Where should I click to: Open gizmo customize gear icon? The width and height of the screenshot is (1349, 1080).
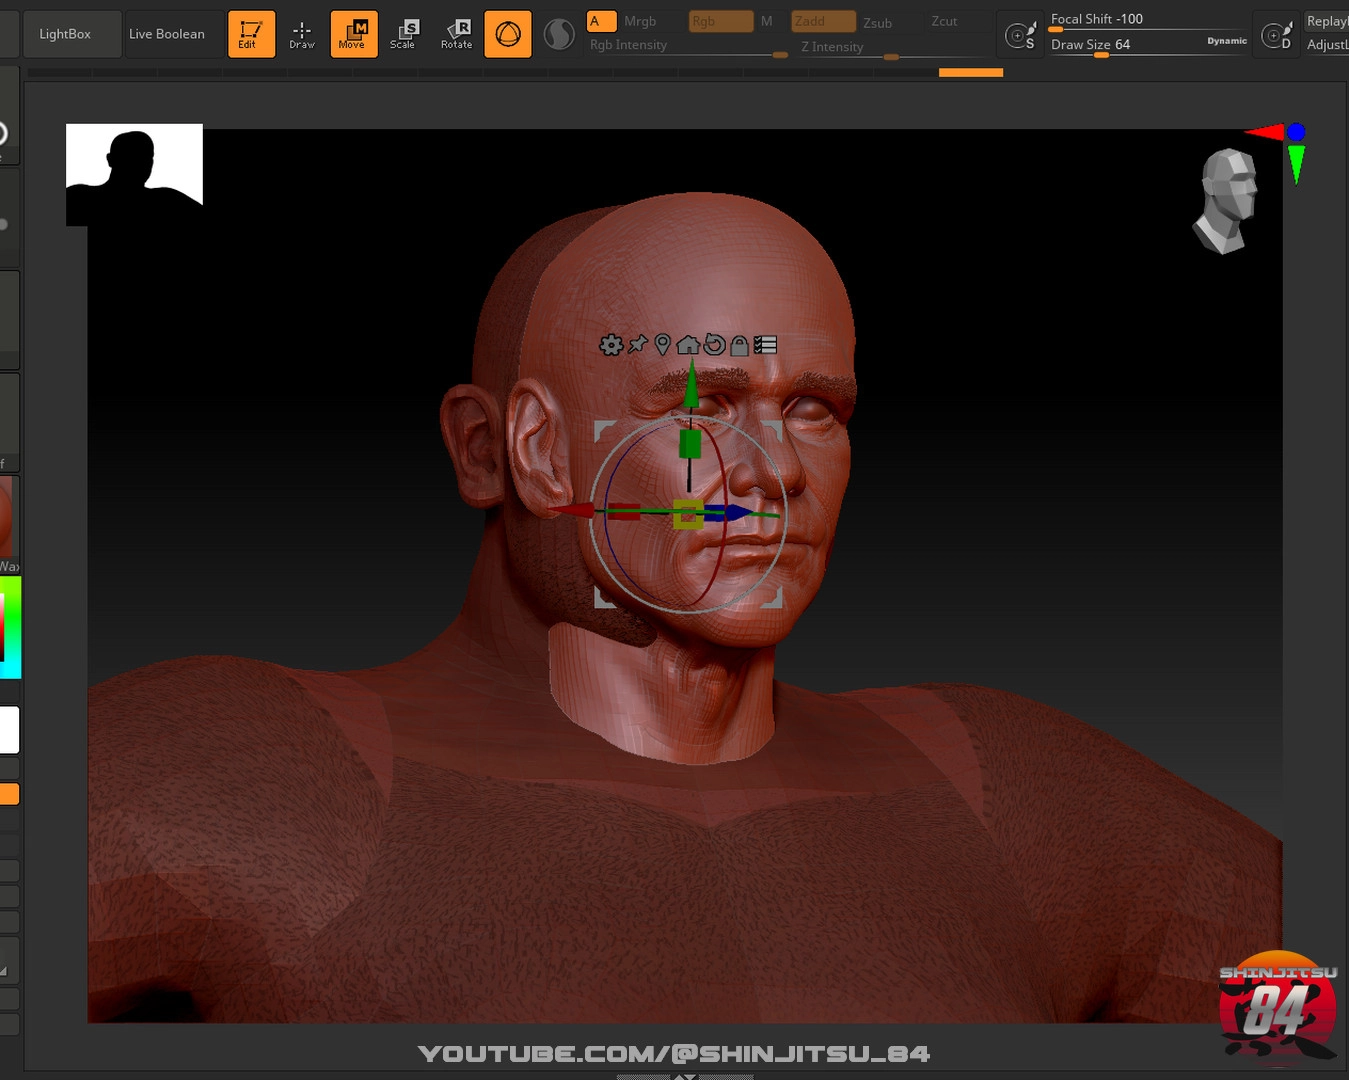610,345
